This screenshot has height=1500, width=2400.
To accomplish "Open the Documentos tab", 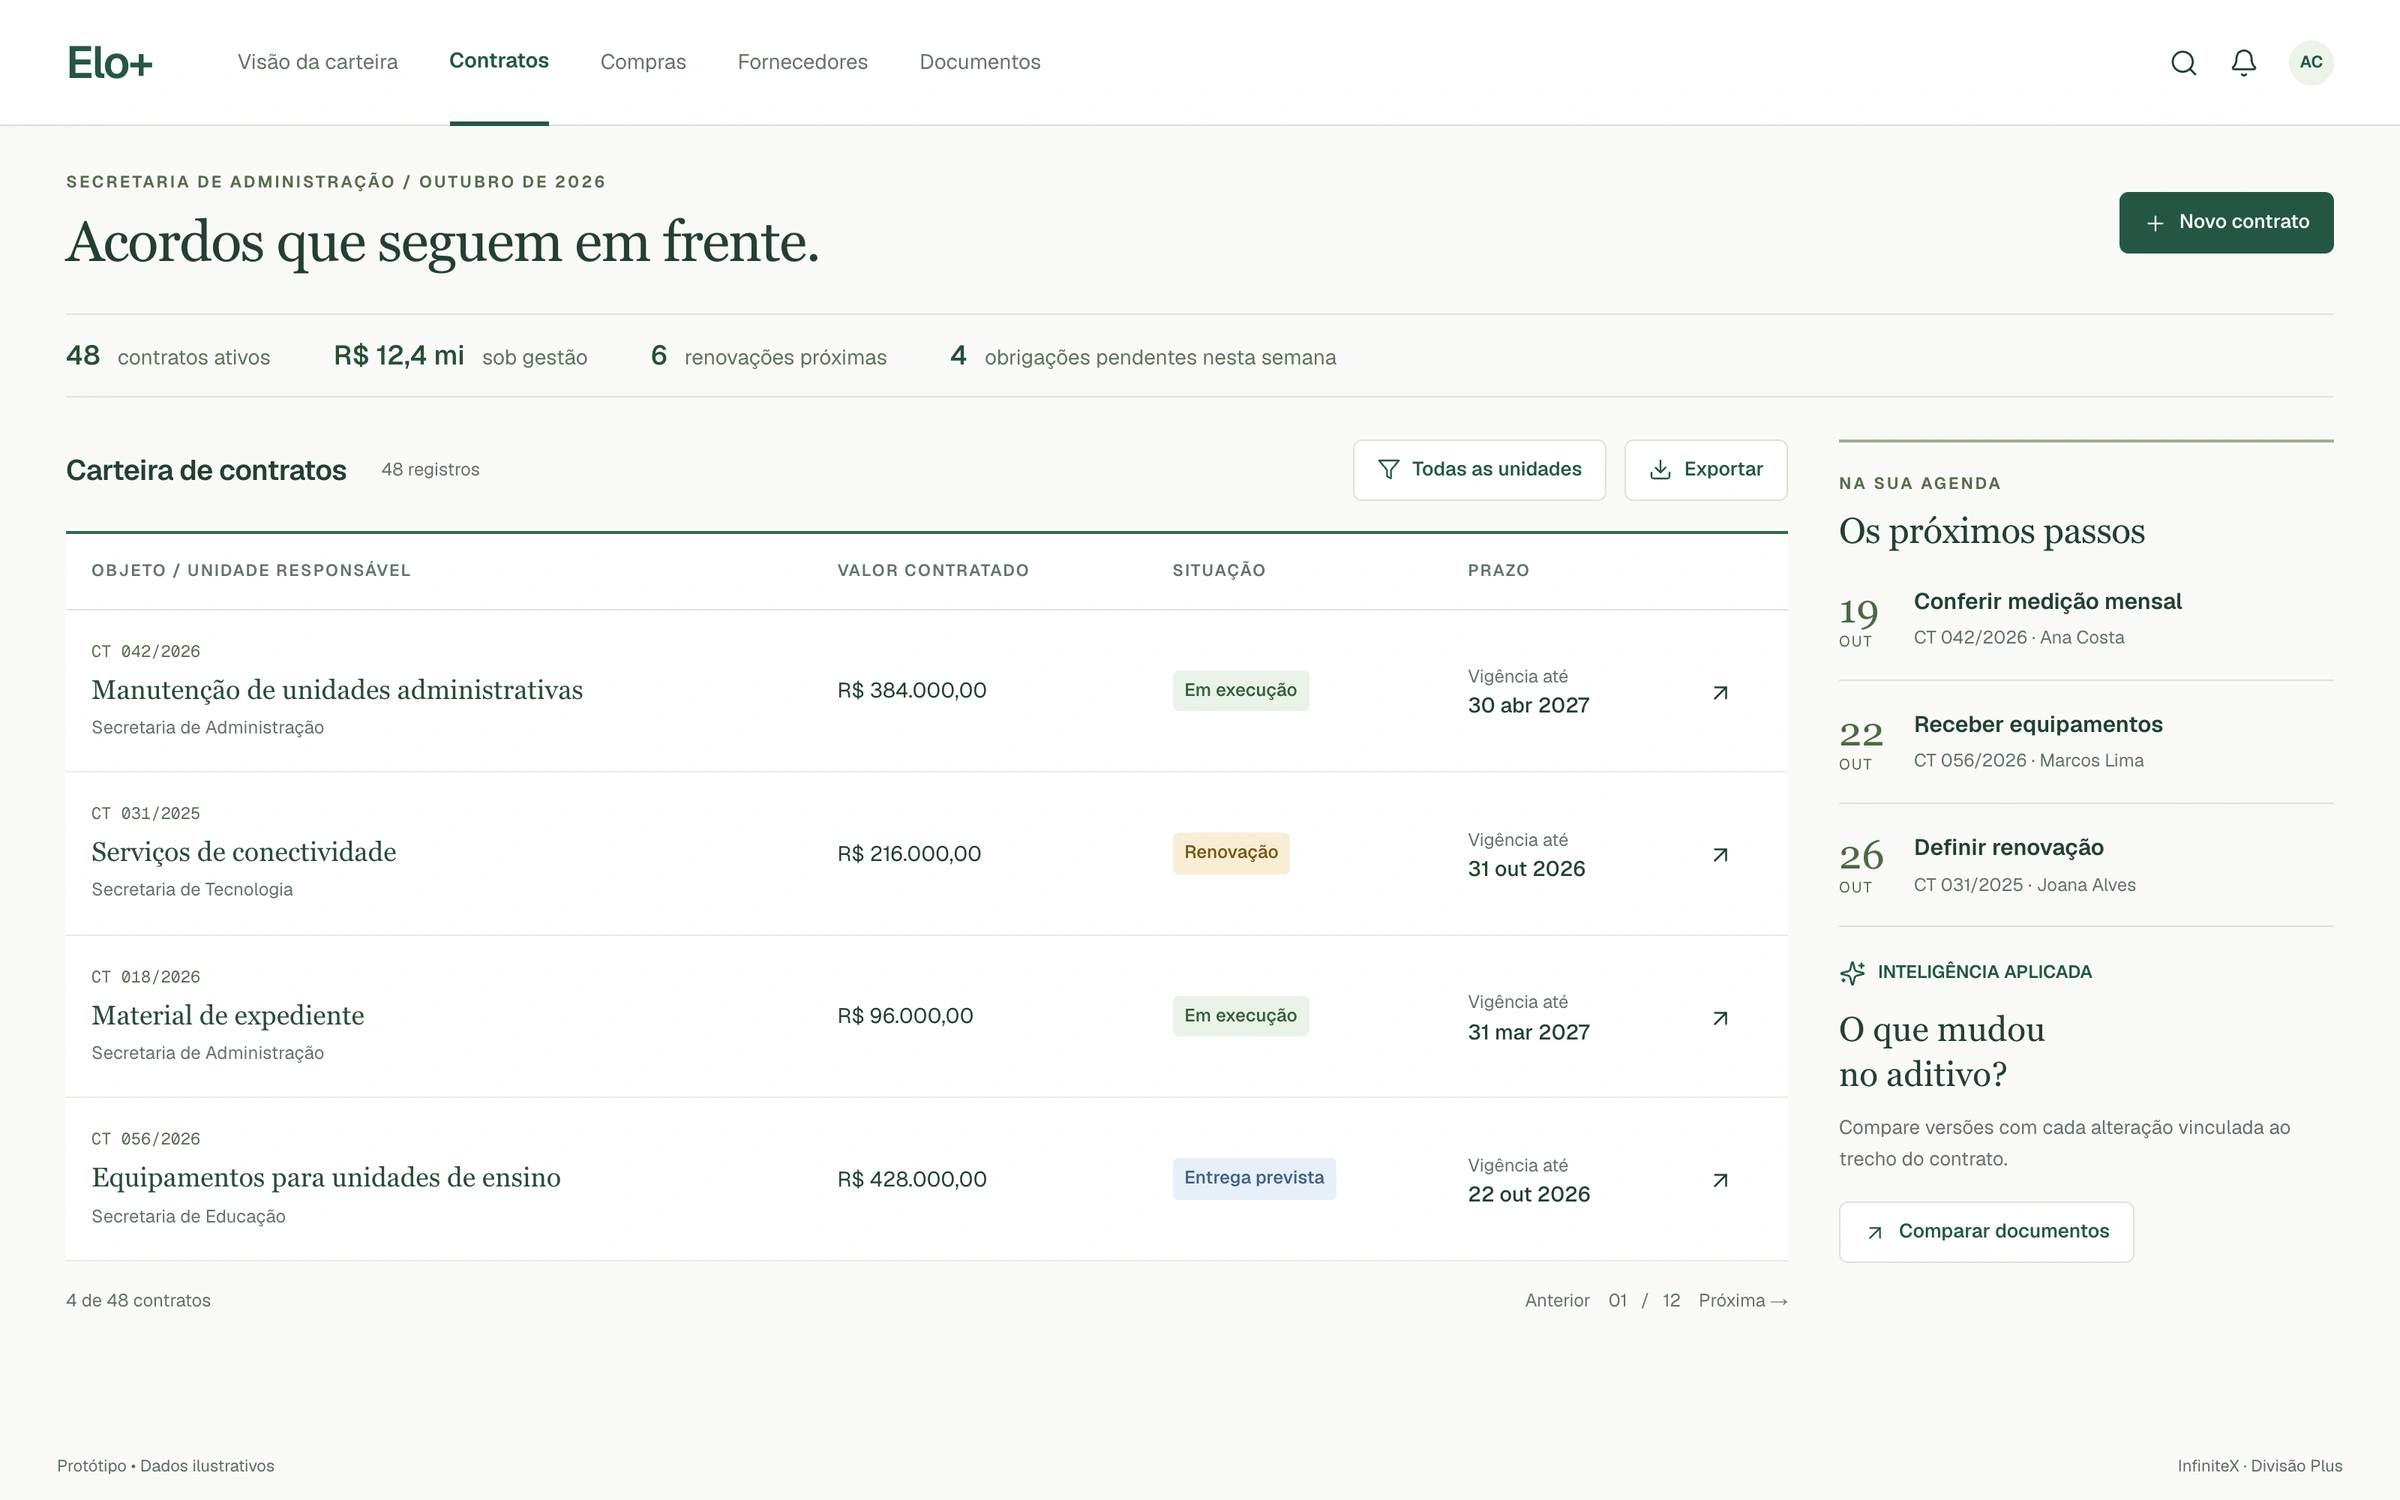I will (980, 62).
